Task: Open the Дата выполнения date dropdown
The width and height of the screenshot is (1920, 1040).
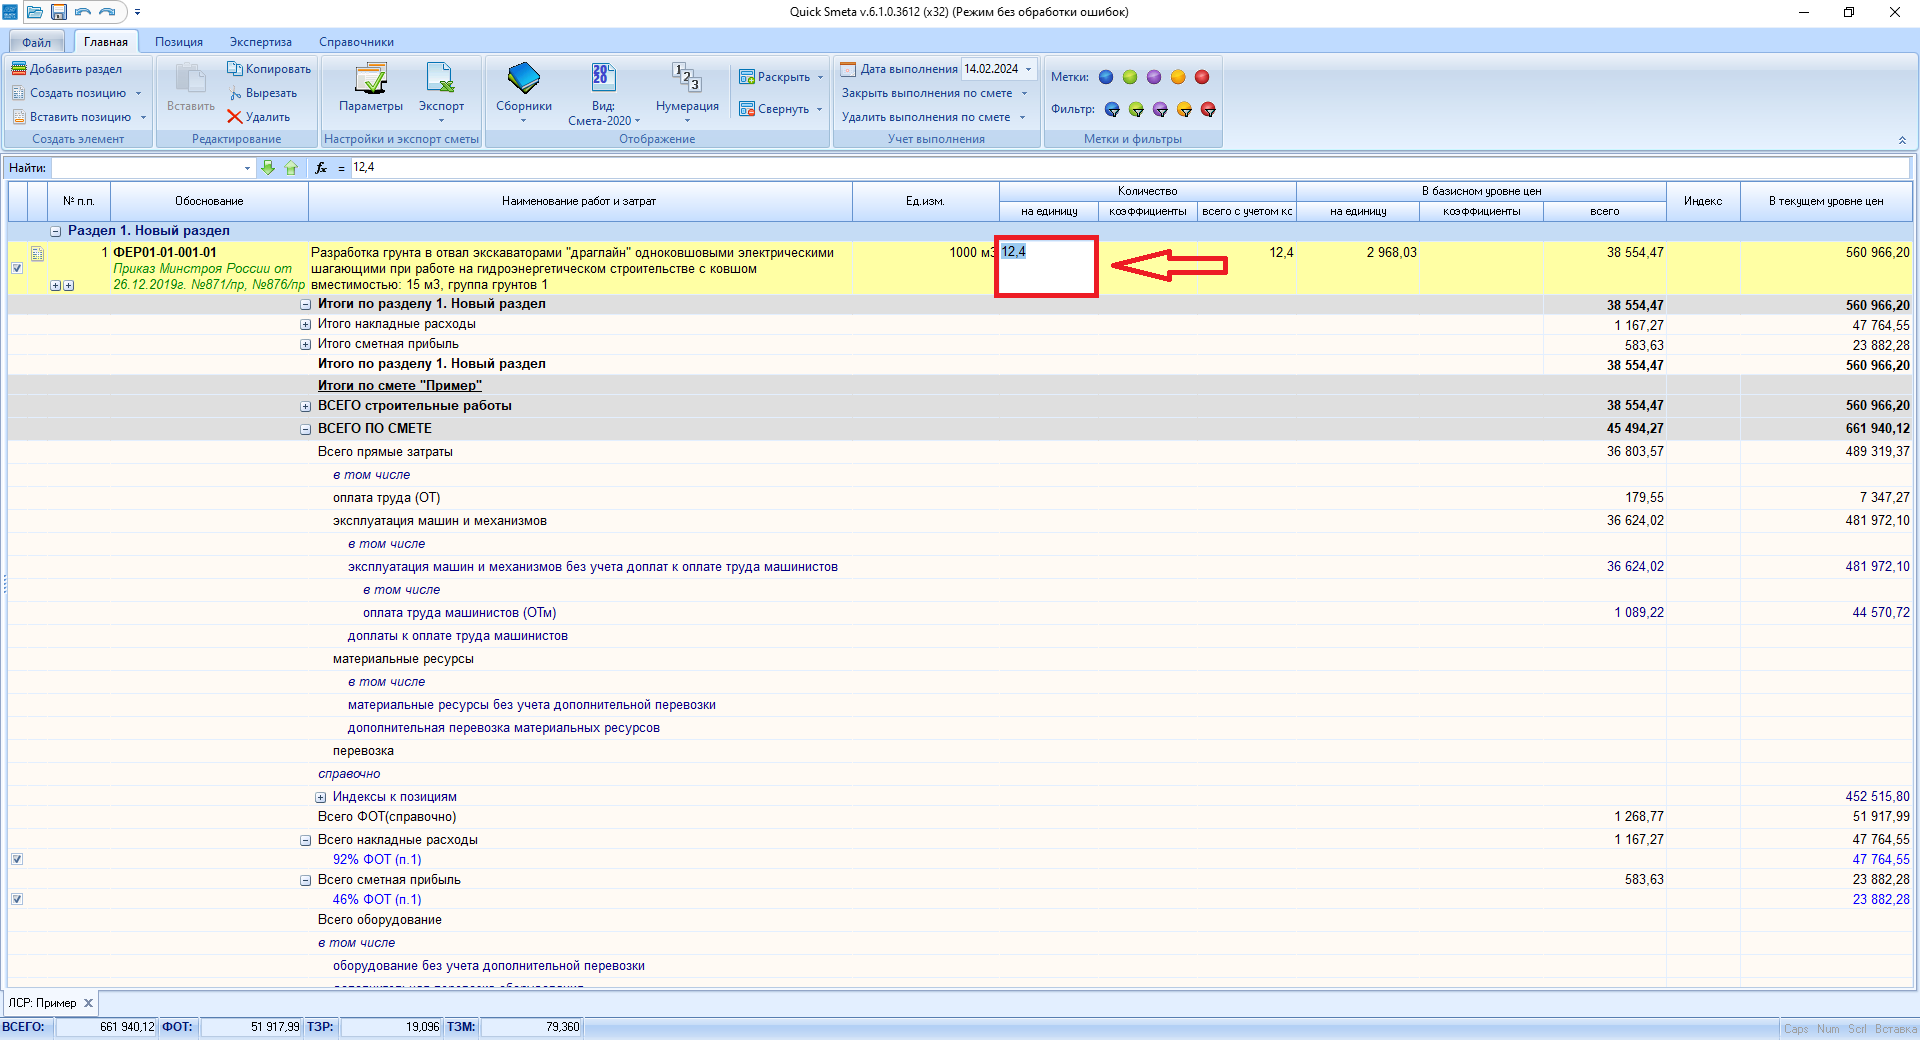Action: [1028, 69]
